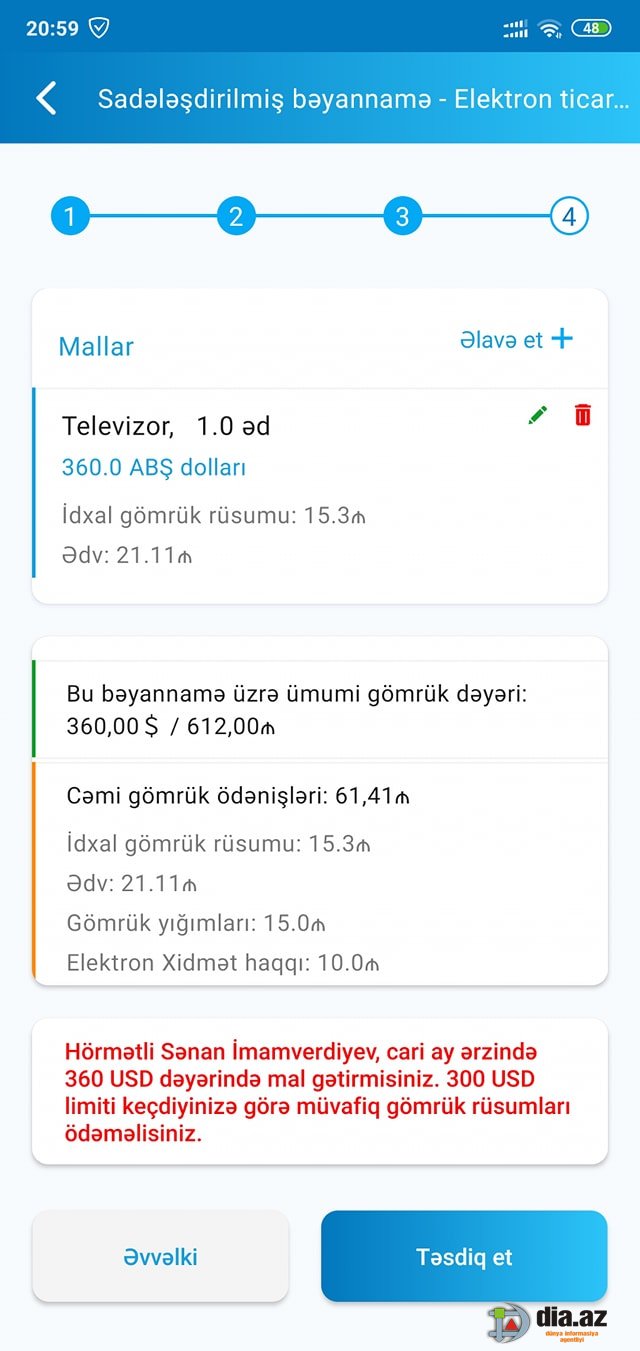Click the green pencil edit icon
This screenshot has width=640, height=1351.
click(x=538, y=415)
